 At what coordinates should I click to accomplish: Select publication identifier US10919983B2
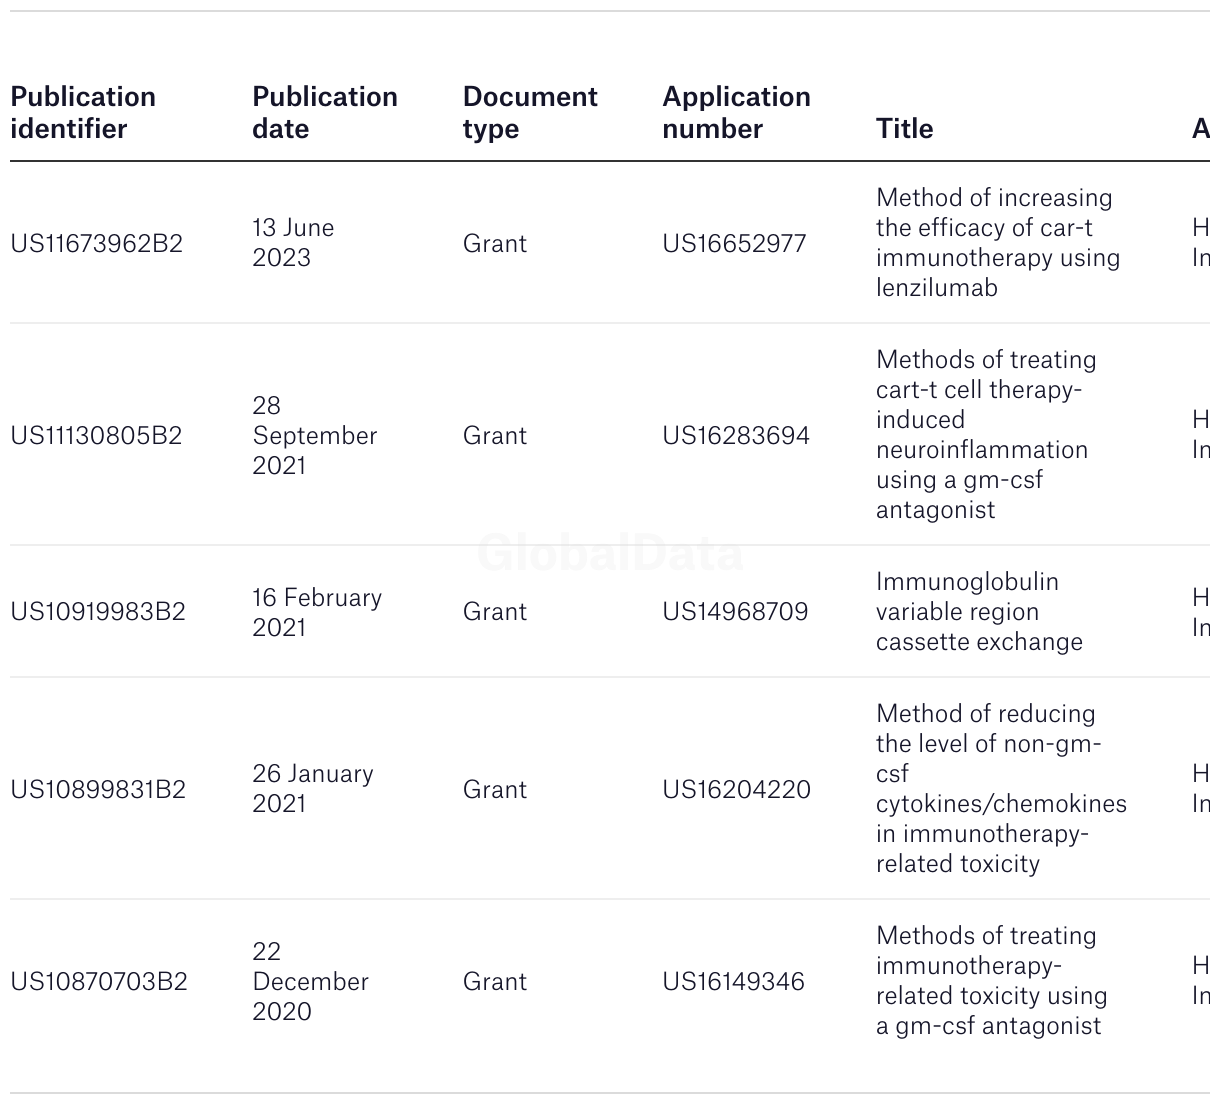(x=98, y=612)
